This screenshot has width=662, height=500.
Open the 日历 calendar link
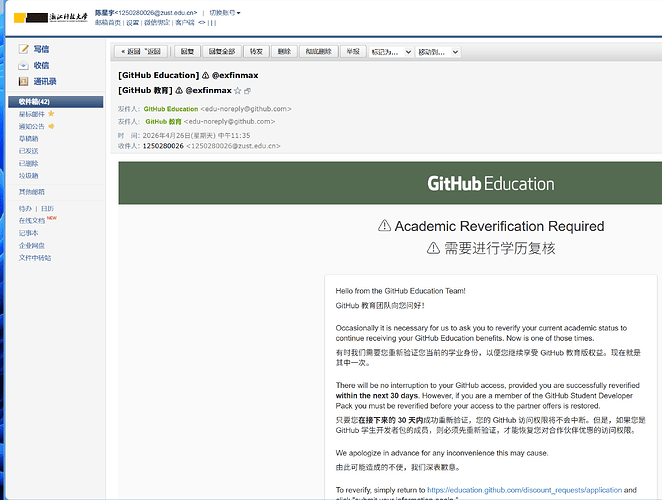(47, 209)
